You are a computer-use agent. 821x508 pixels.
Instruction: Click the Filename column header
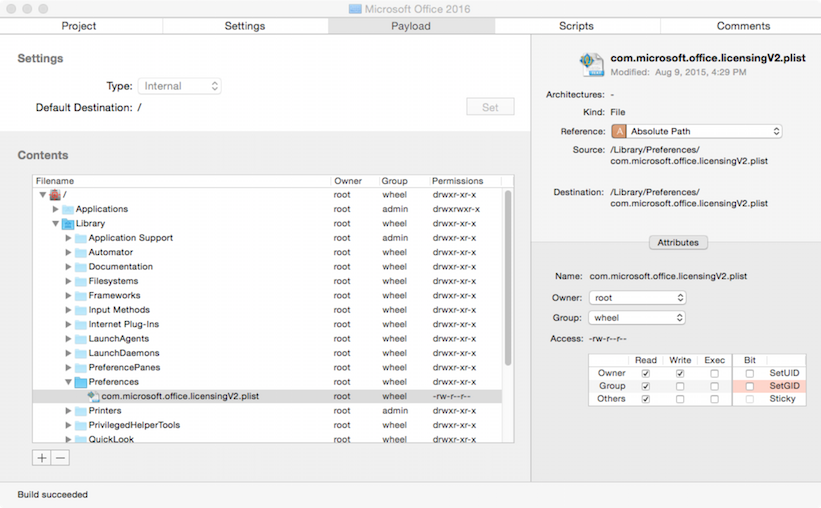pyautogui.click(x=182, y=181)
